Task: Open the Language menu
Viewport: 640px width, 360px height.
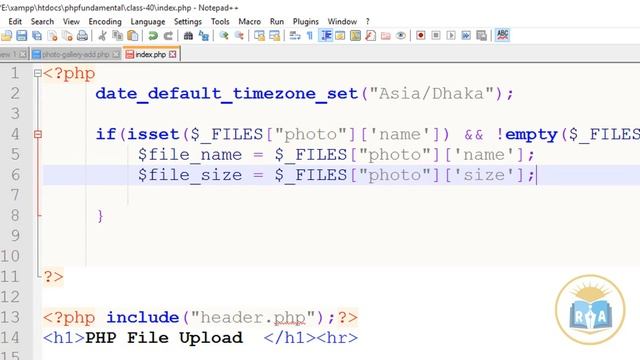Action: click(x=148, y=22)
